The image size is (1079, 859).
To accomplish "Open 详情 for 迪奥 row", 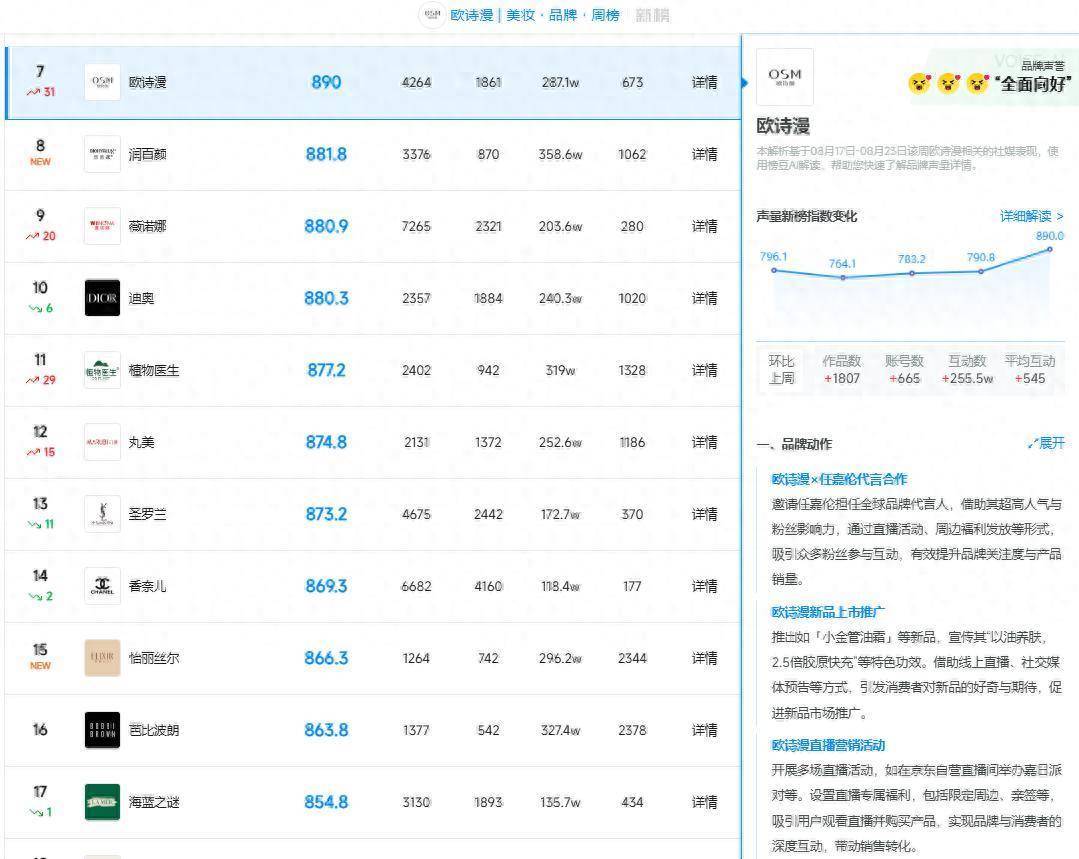I will (704, 298).
